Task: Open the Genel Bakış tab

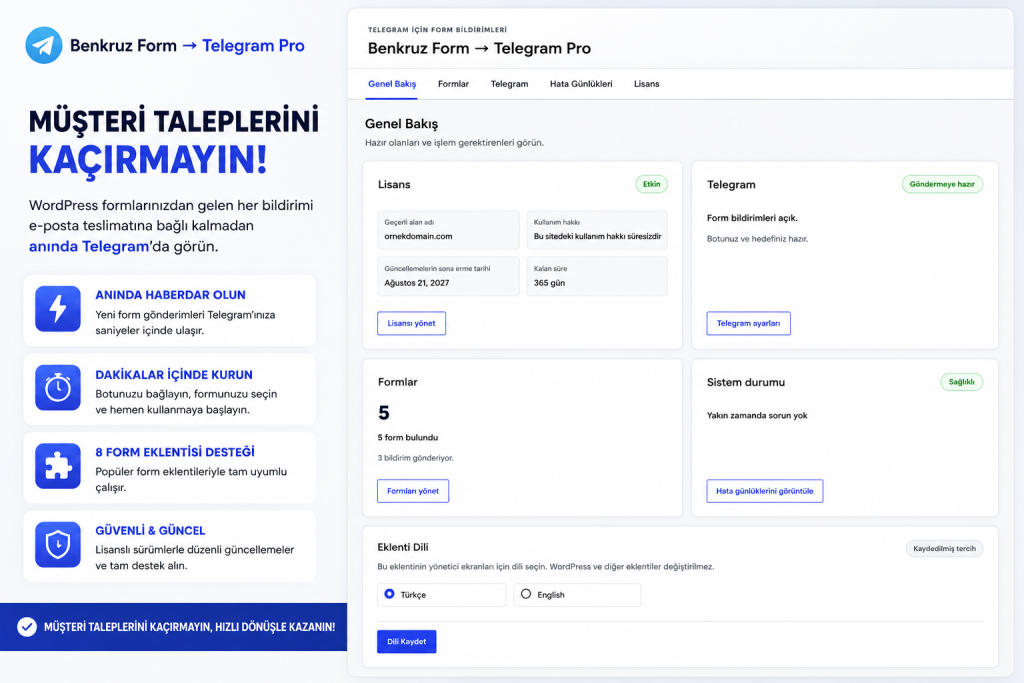Action: (x=392, y=84)
